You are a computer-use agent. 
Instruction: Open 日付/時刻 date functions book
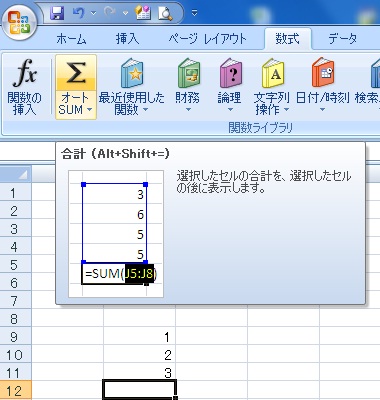tap(323, 73)
